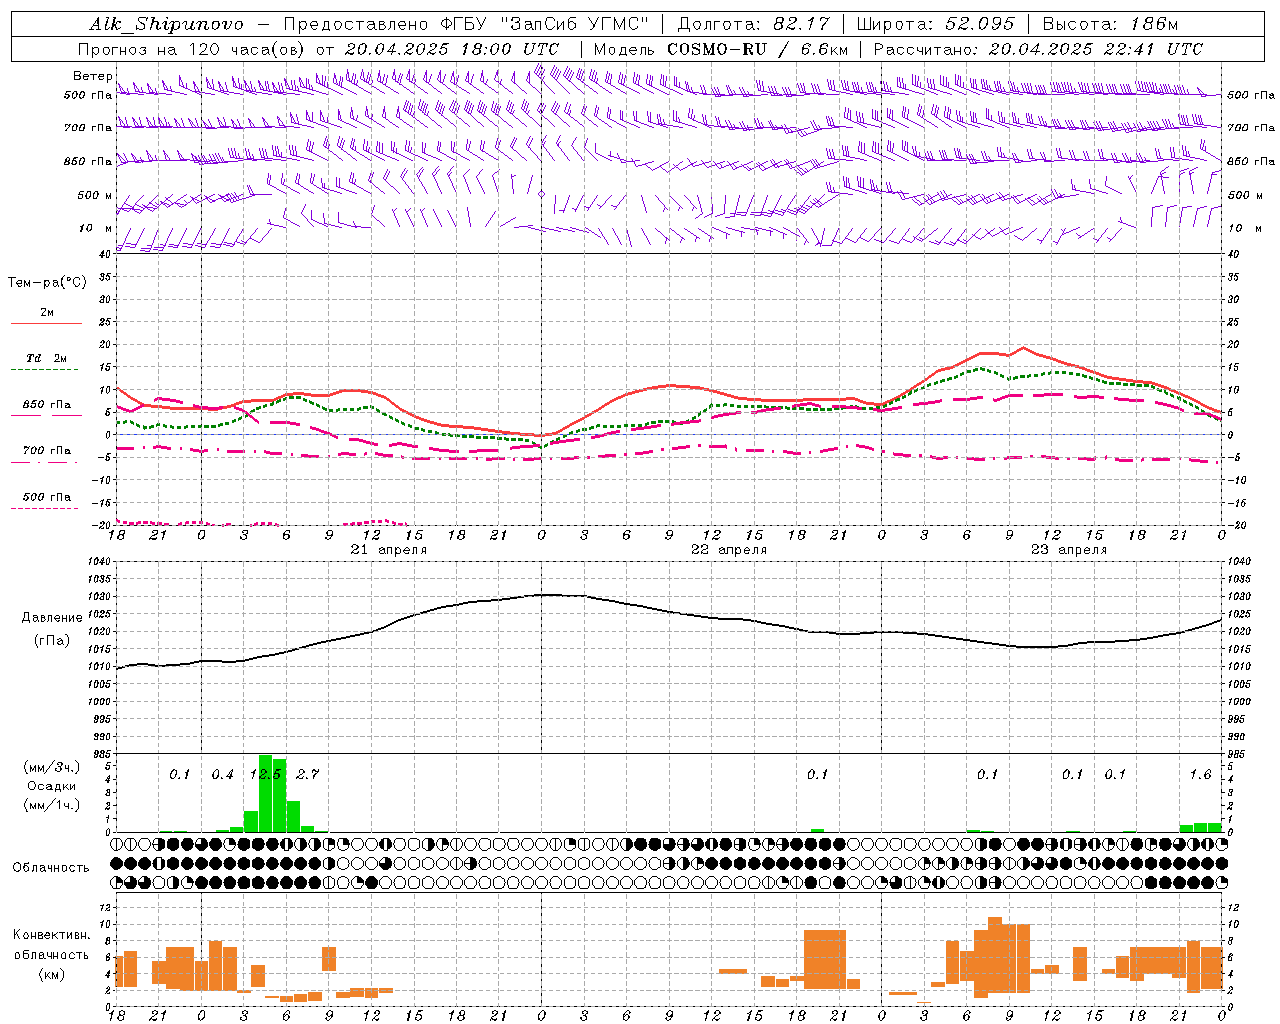This screenshot has height=1024, width=1280.
Task: Click the '2.7' precipitation total value
Action: 307,774
